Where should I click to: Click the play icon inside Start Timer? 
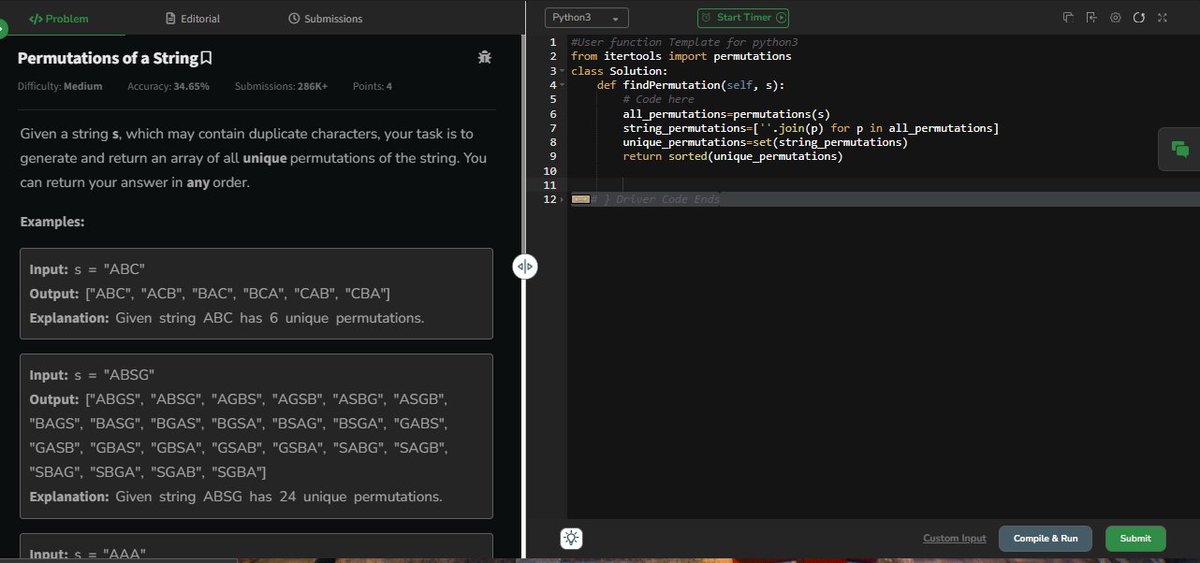pos(781,18)
